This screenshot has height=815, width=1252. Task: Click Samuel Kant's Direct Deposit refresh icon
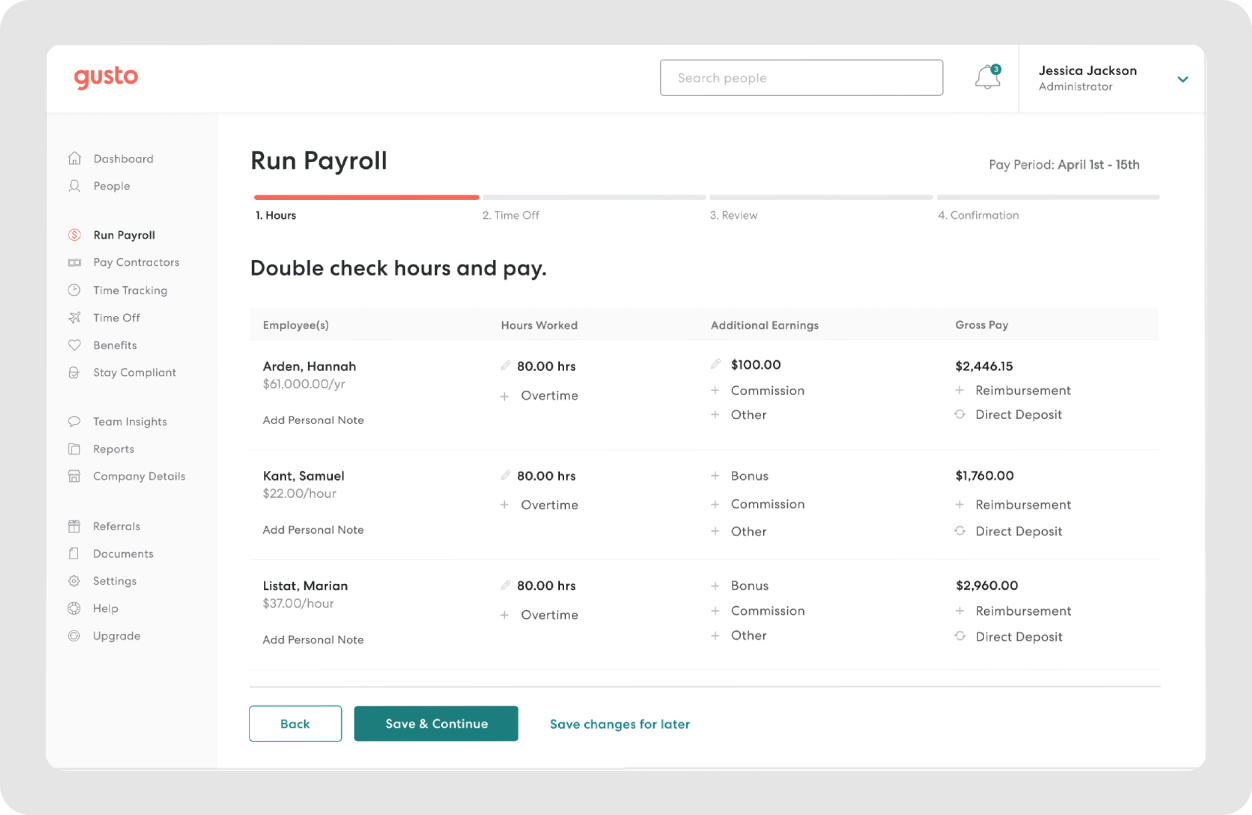coord(961,531)
